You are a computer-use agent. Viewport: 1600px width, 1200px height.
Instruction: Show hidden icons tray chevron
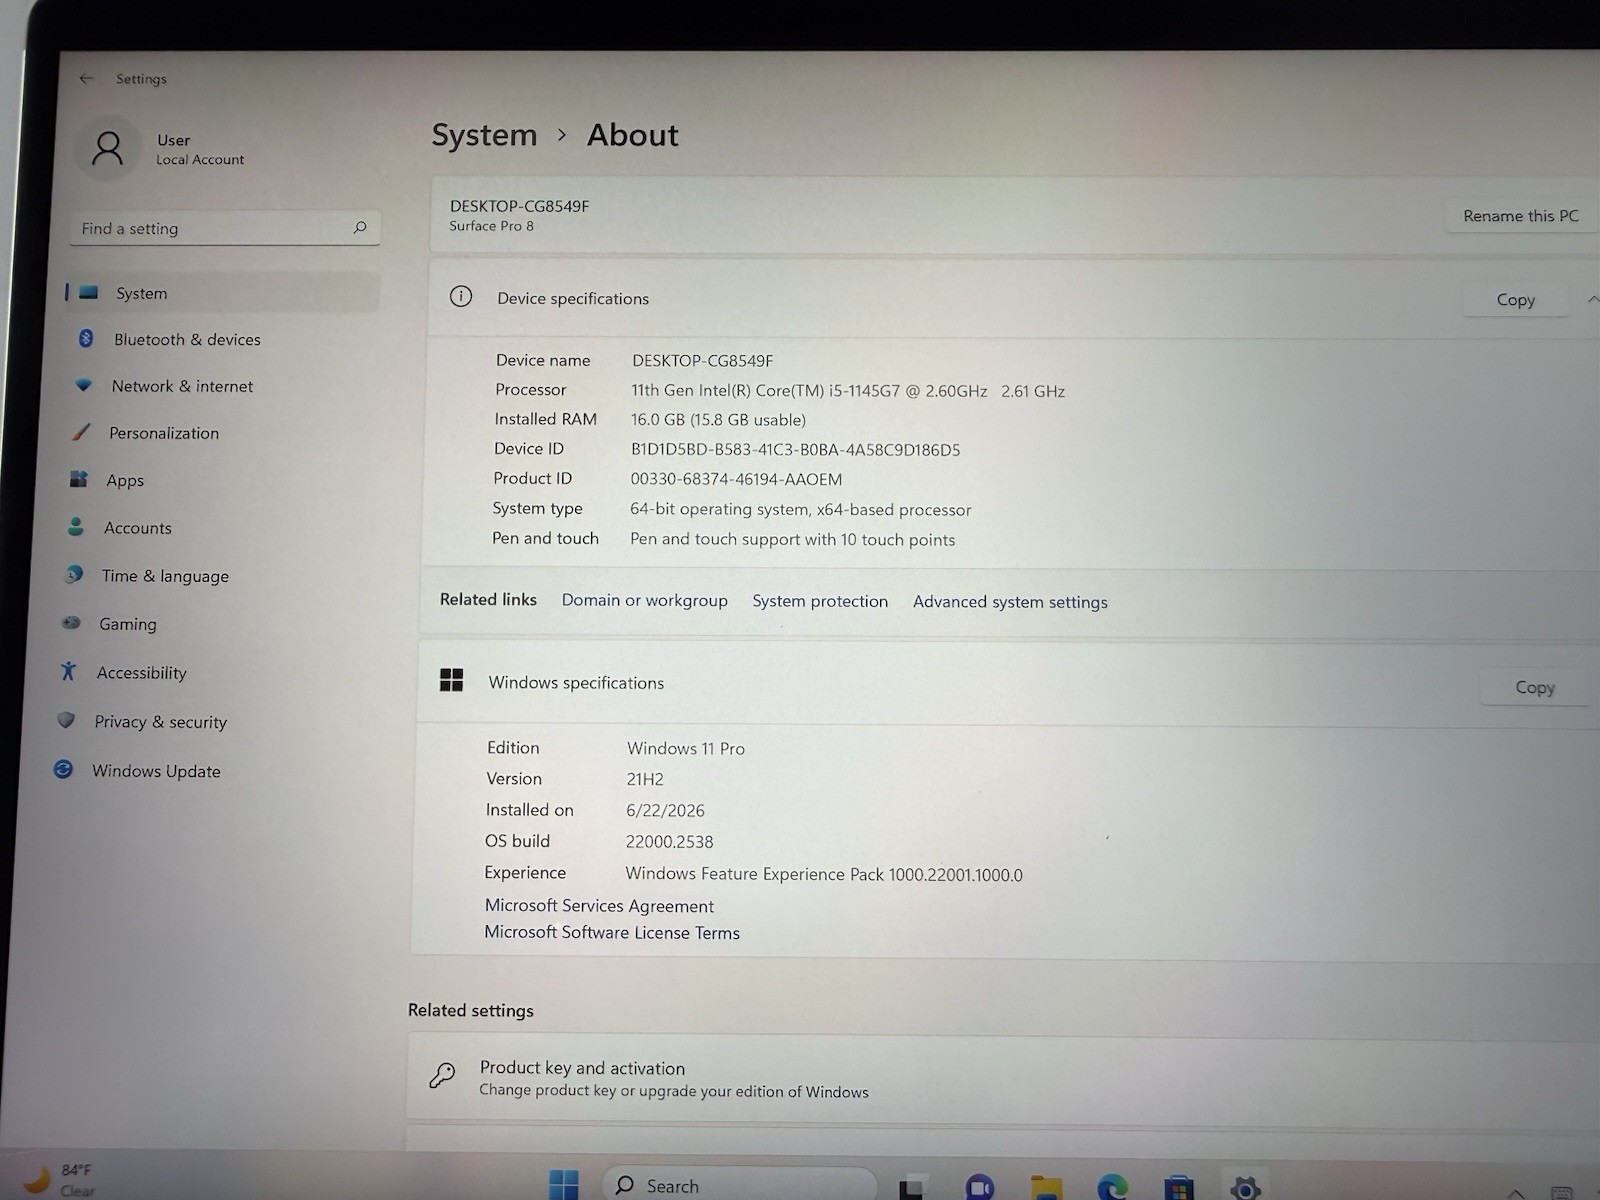tap(1516, 1193)
